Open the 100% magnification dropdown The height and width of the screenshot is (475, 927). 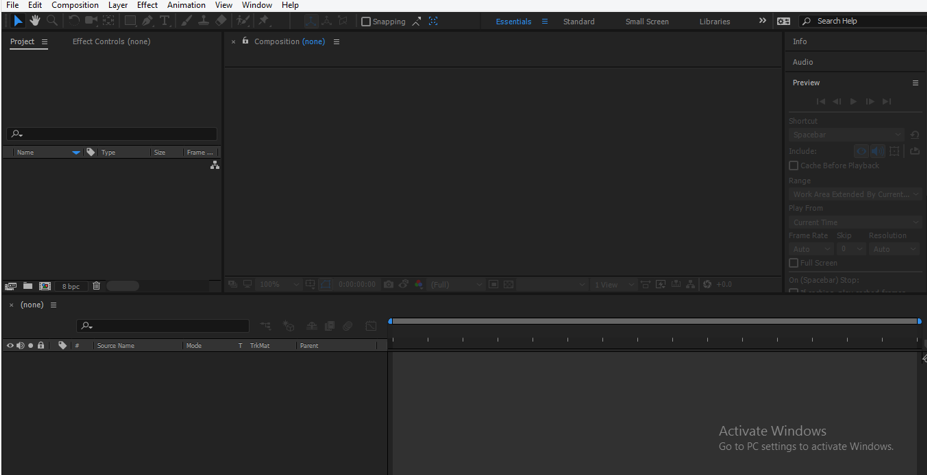point(279,285)
